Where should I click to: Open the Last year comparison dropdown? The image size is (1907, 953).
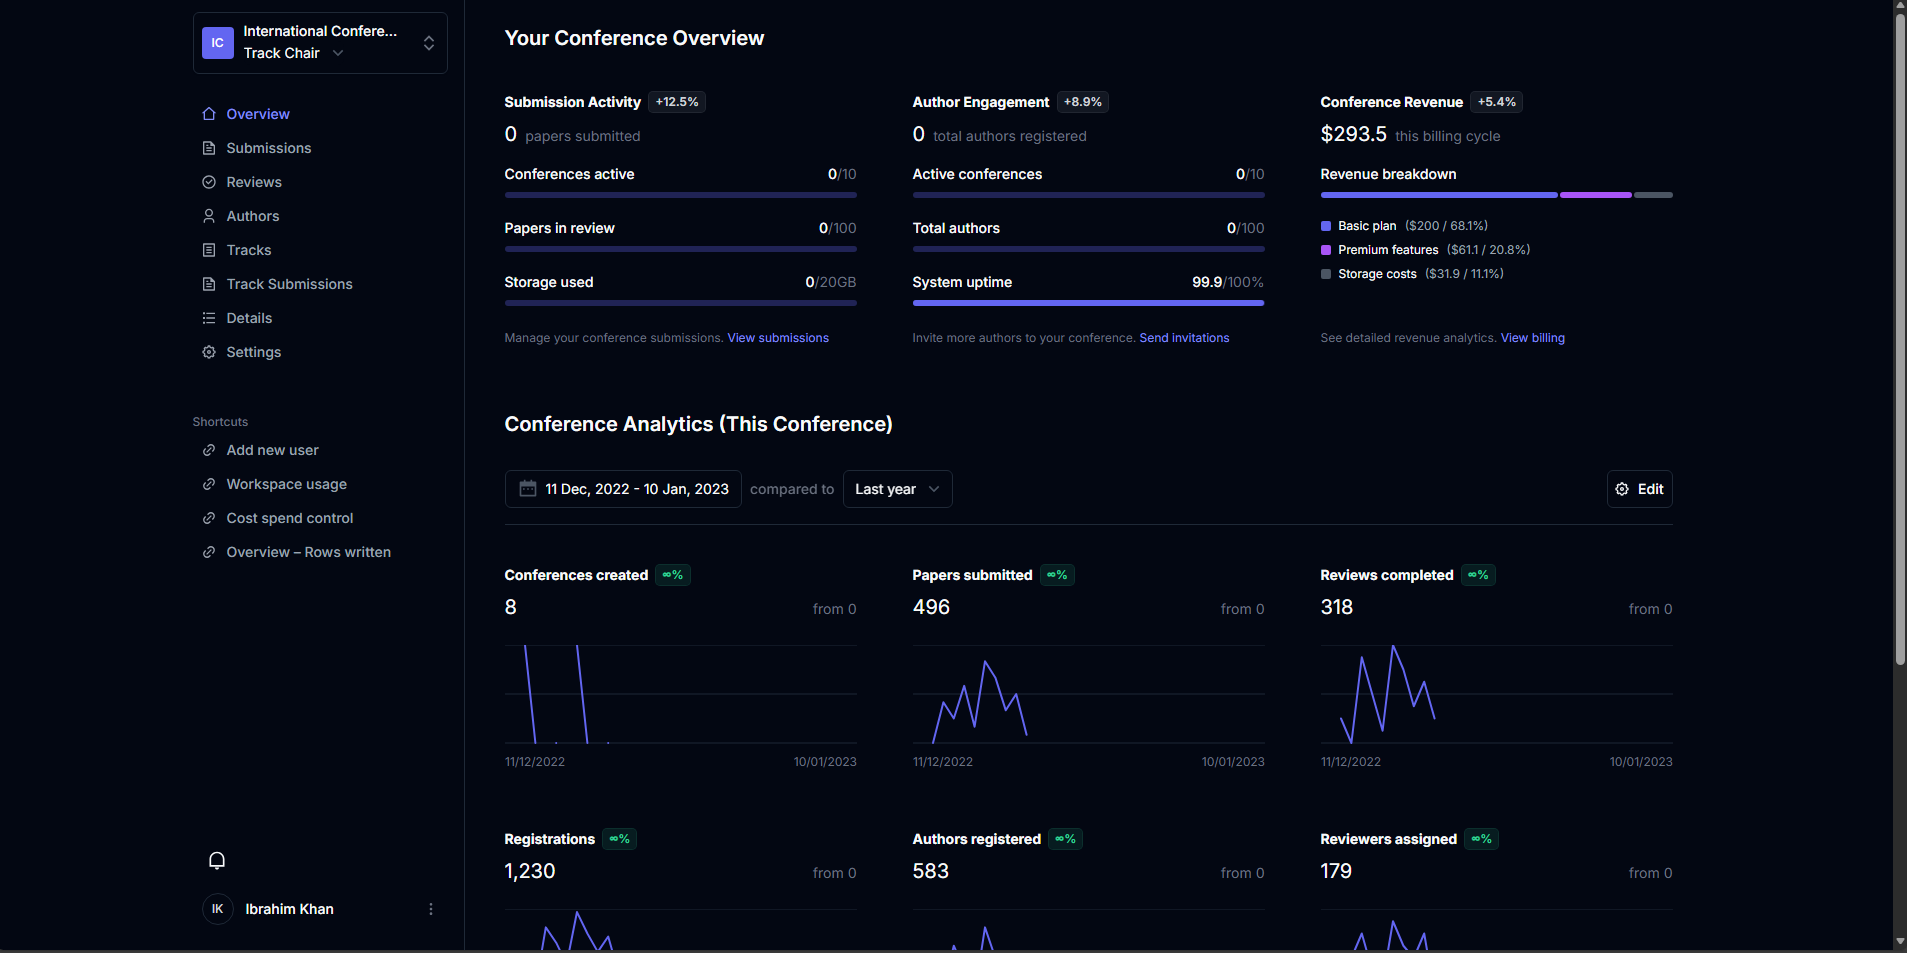[897, 489]
